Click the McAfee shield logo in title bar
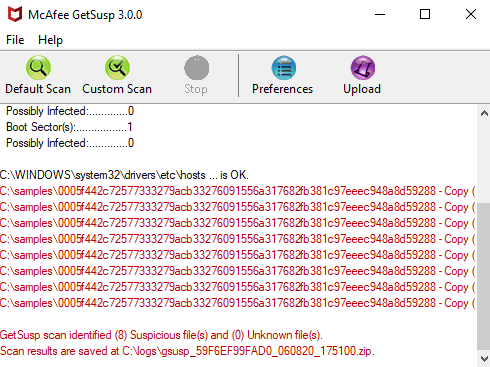The width and height of the screenshot is (490, 367). (x=15, y=14)
